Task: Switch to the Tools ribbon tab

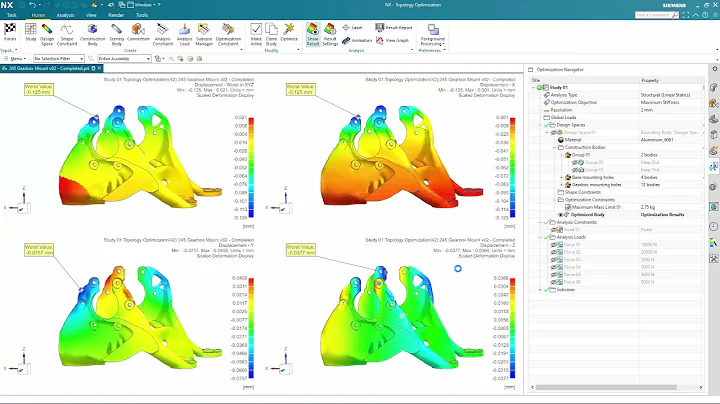Action: [x=142, y=15]
